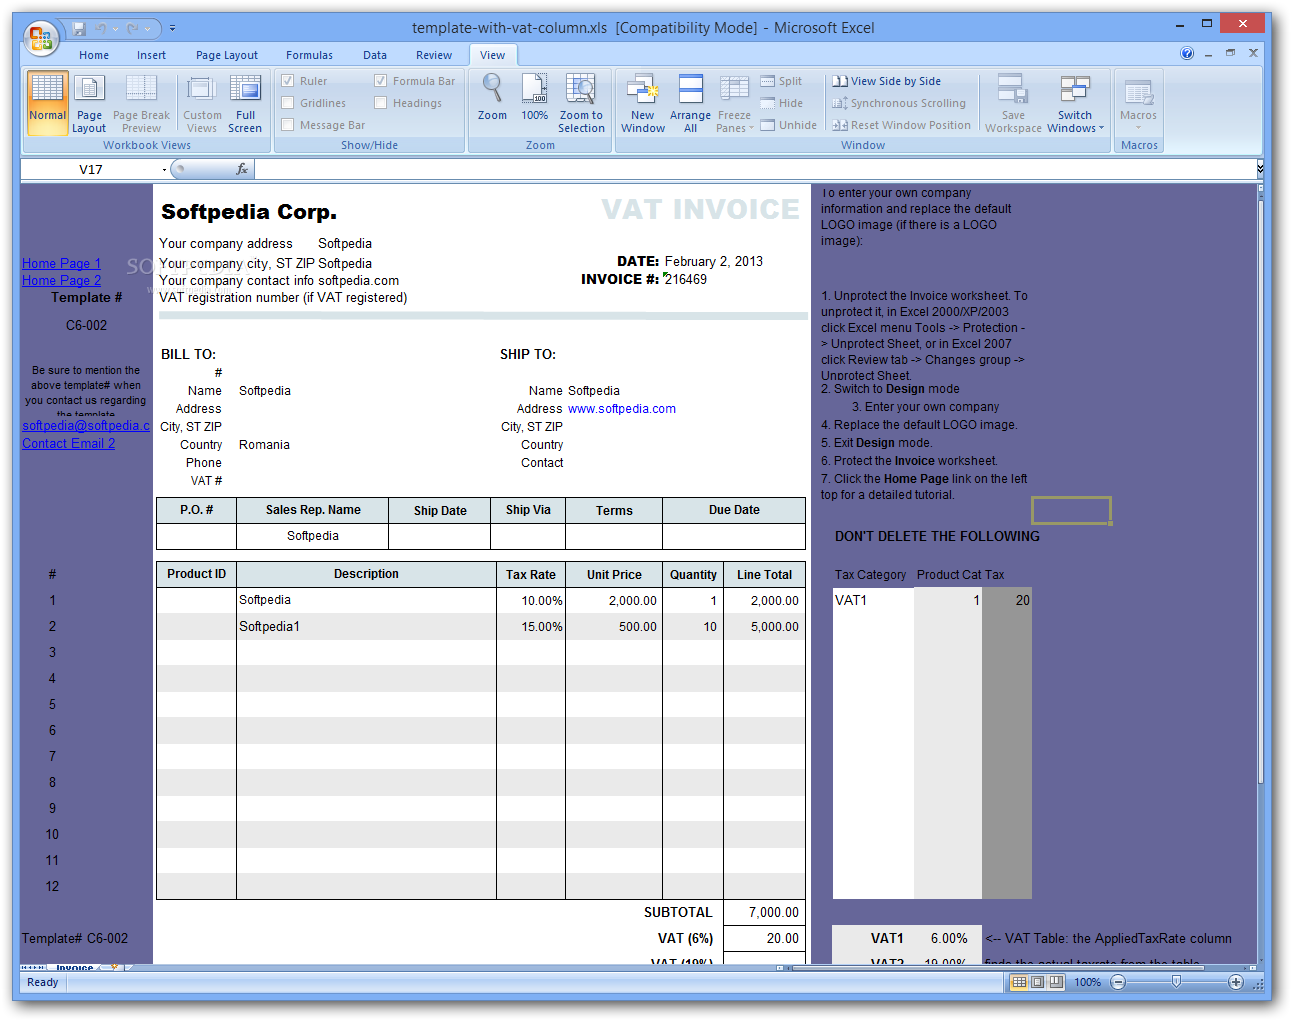The width and height of the screenshot is (1292, 1021).
Task: Select the VAT1 tax category cell
Action: (x=873, y=600)
